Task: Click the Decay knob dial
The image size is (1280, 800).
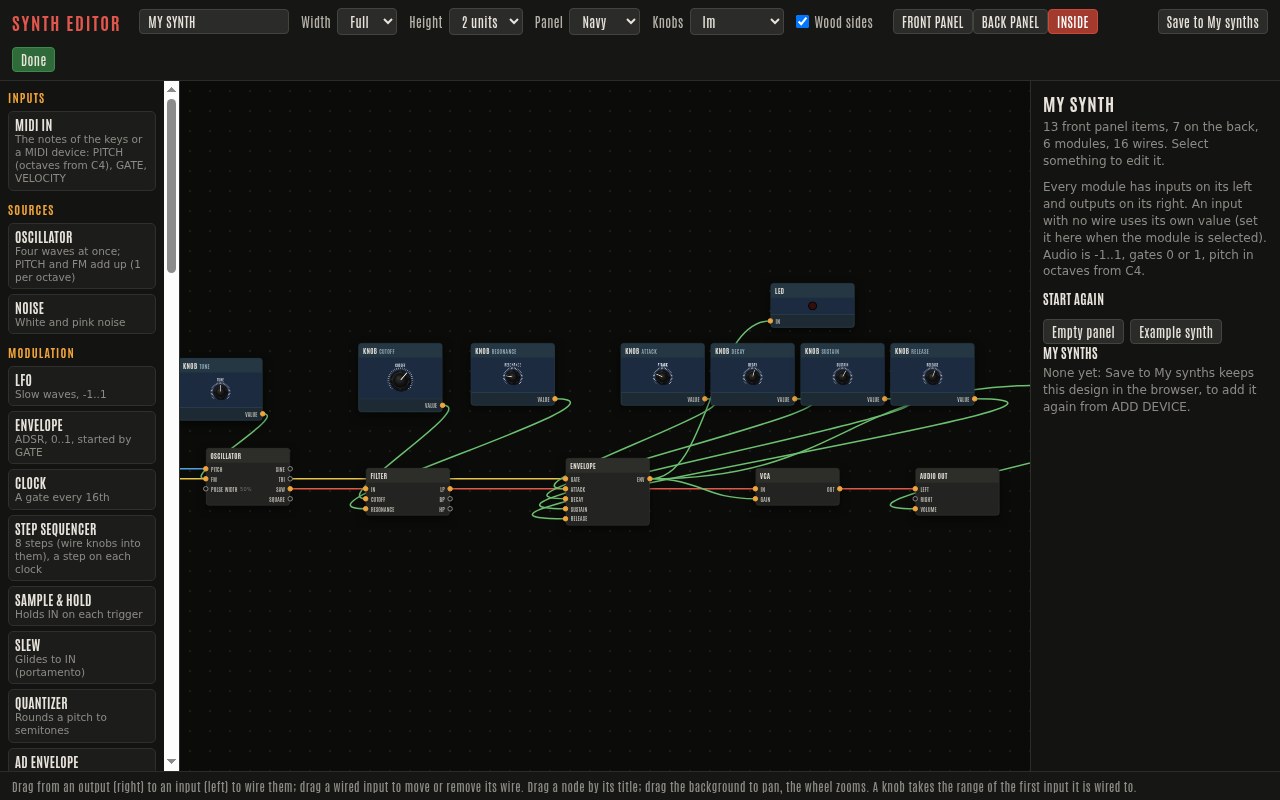Action: tap(753, 377)
